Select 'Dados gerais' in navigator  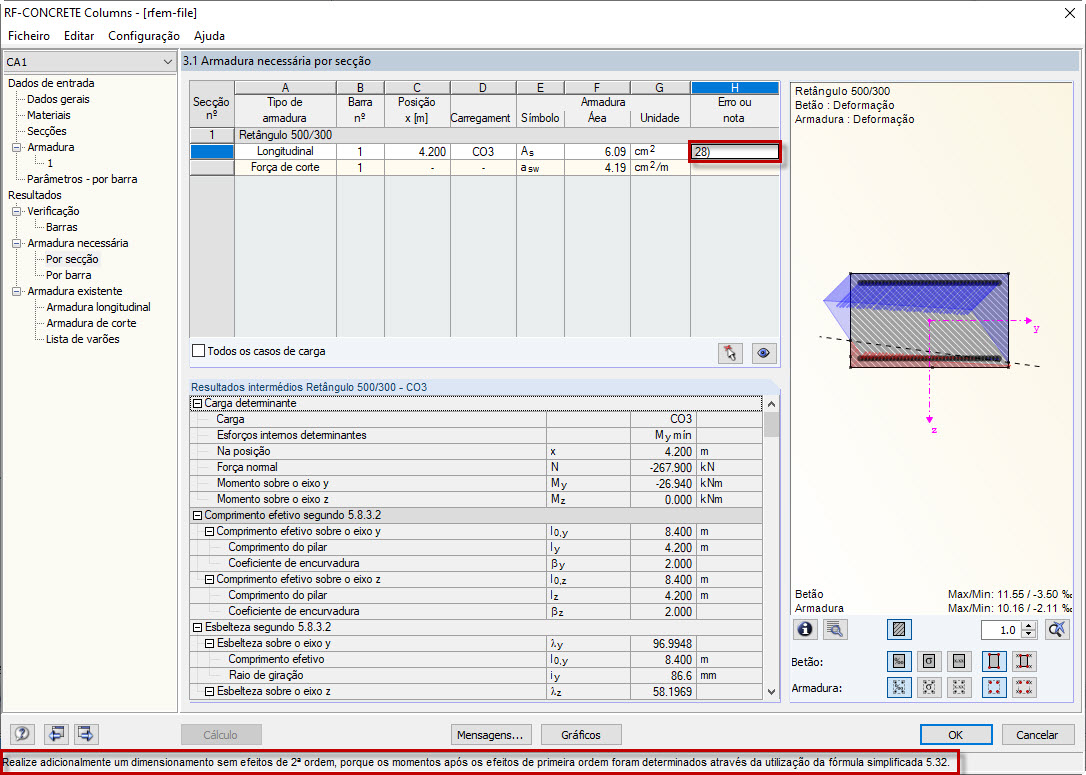[58, 99]
